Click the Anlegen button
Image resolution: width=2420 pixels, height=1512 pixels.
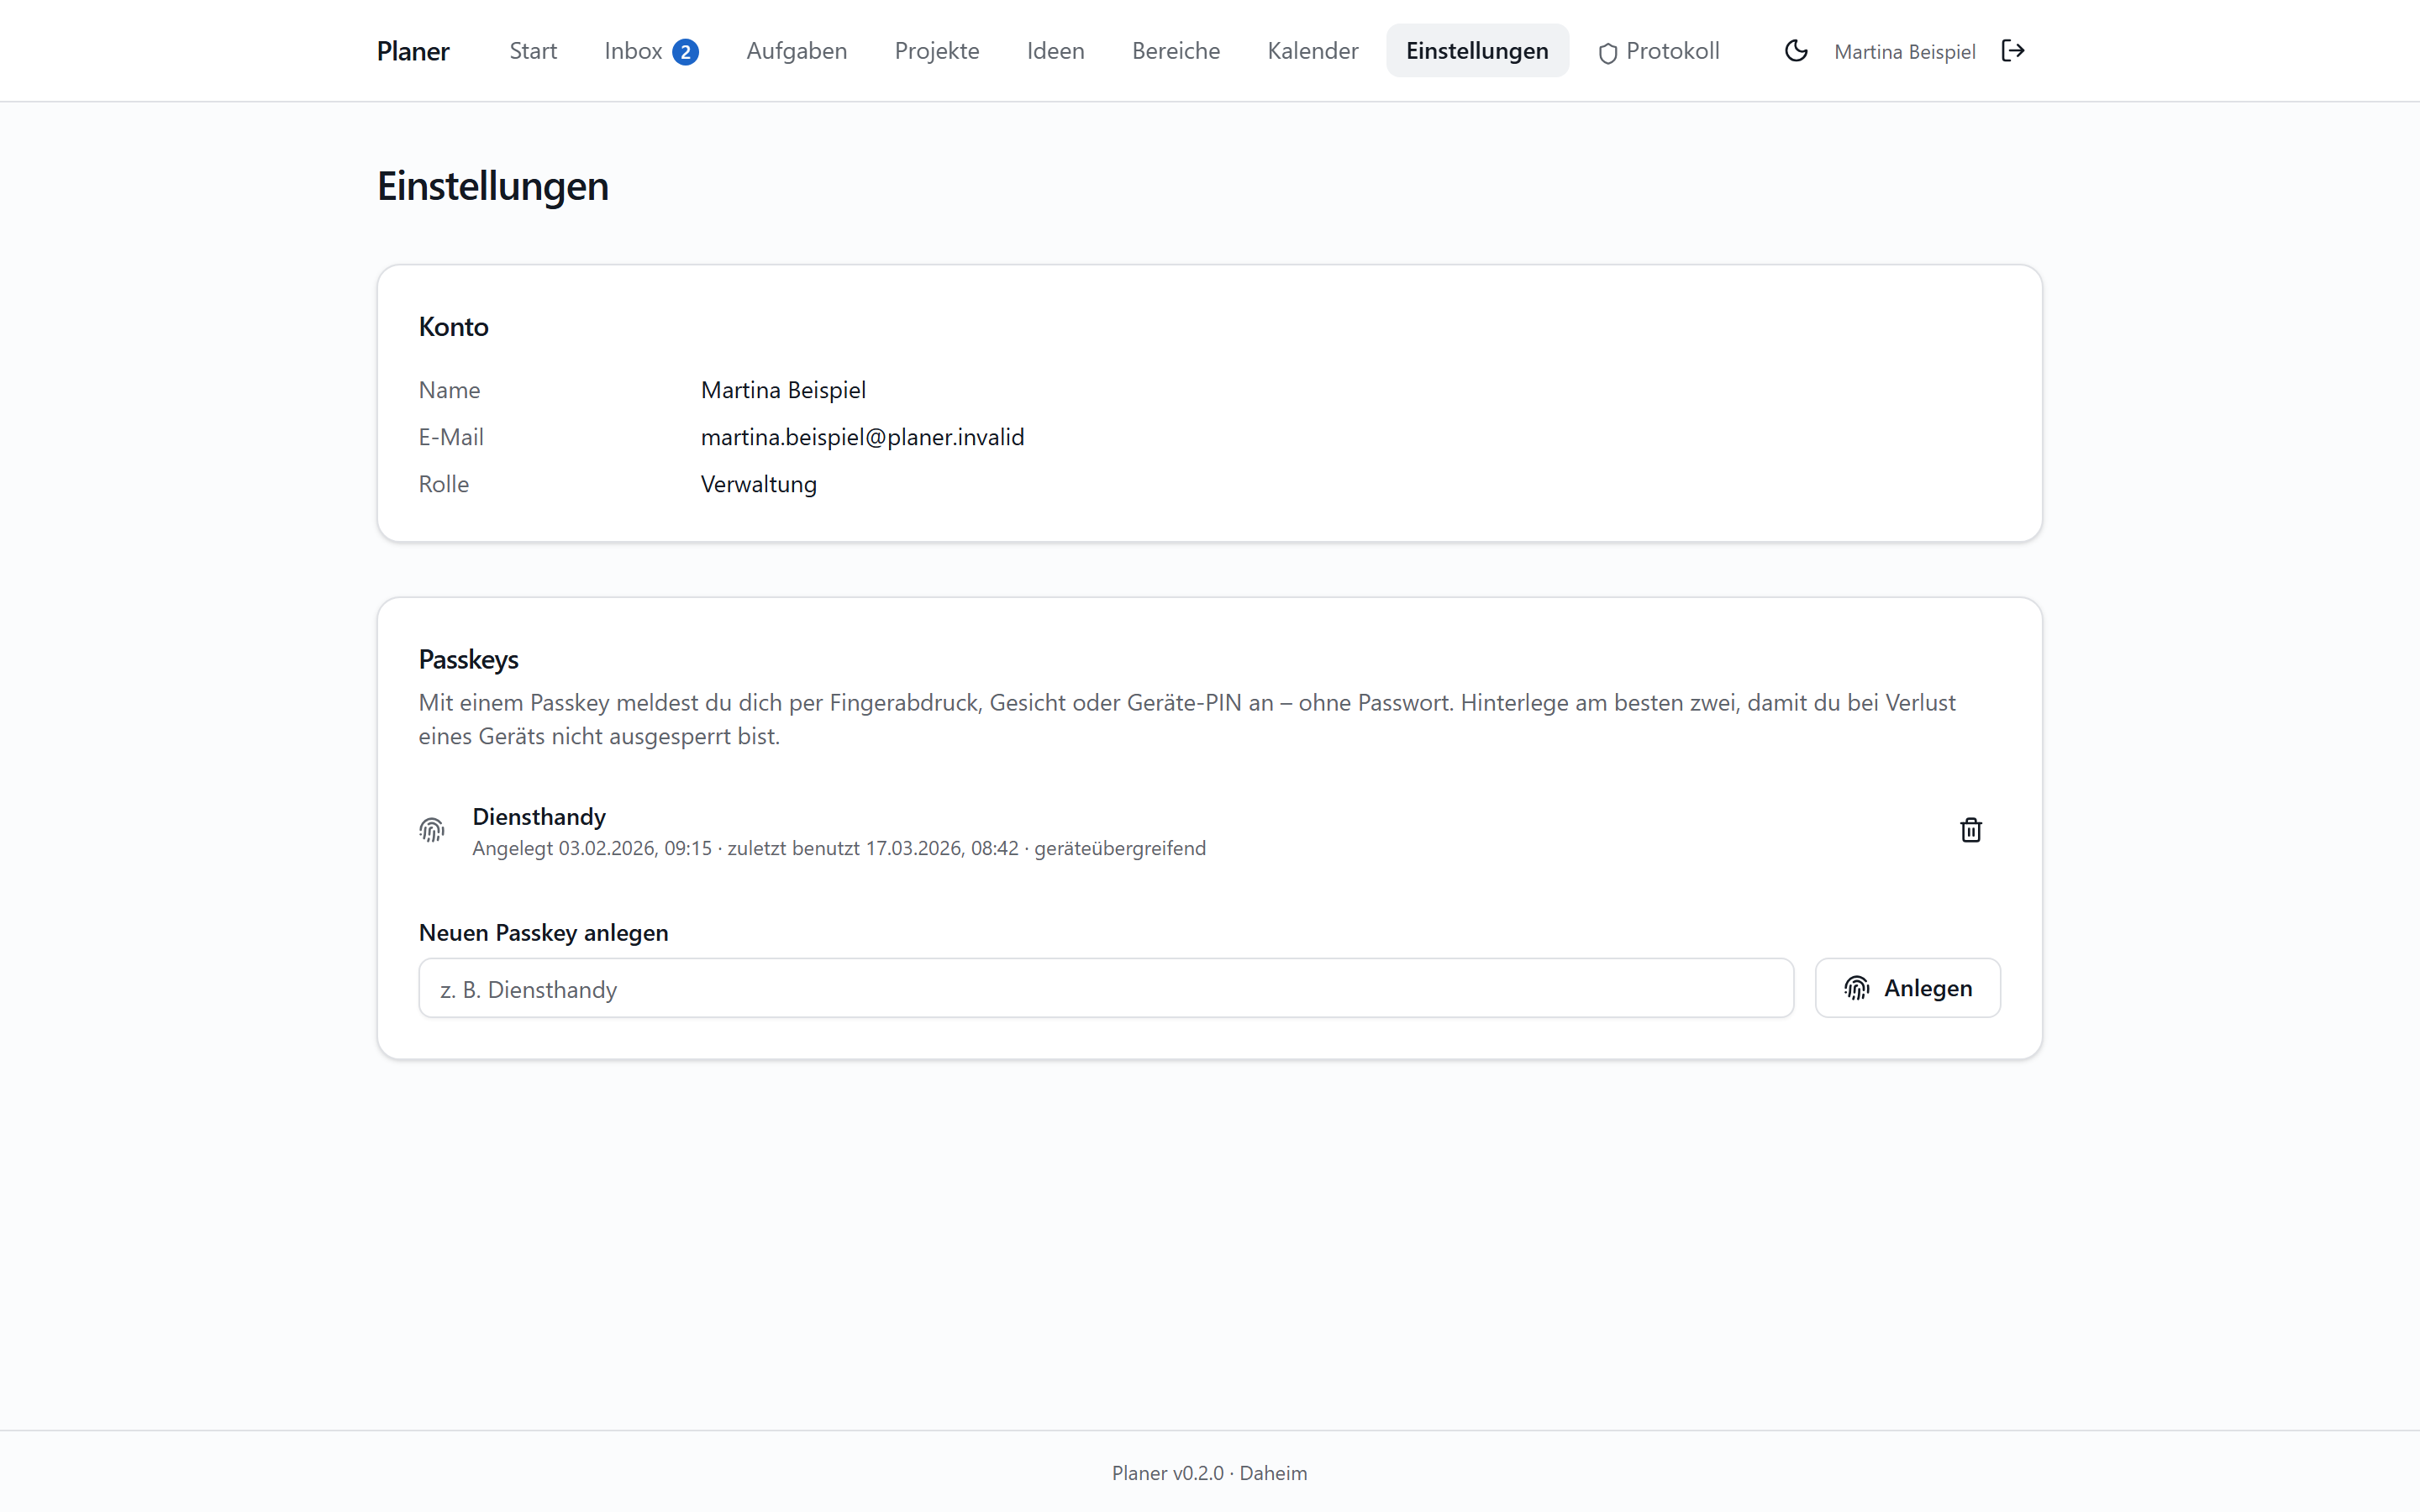point(1907,988)
